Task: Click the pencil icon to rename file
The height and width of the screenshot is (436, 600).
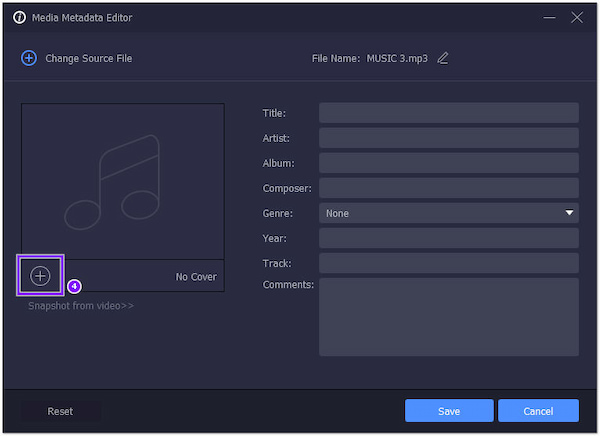Action: click(x=443, y=58)
